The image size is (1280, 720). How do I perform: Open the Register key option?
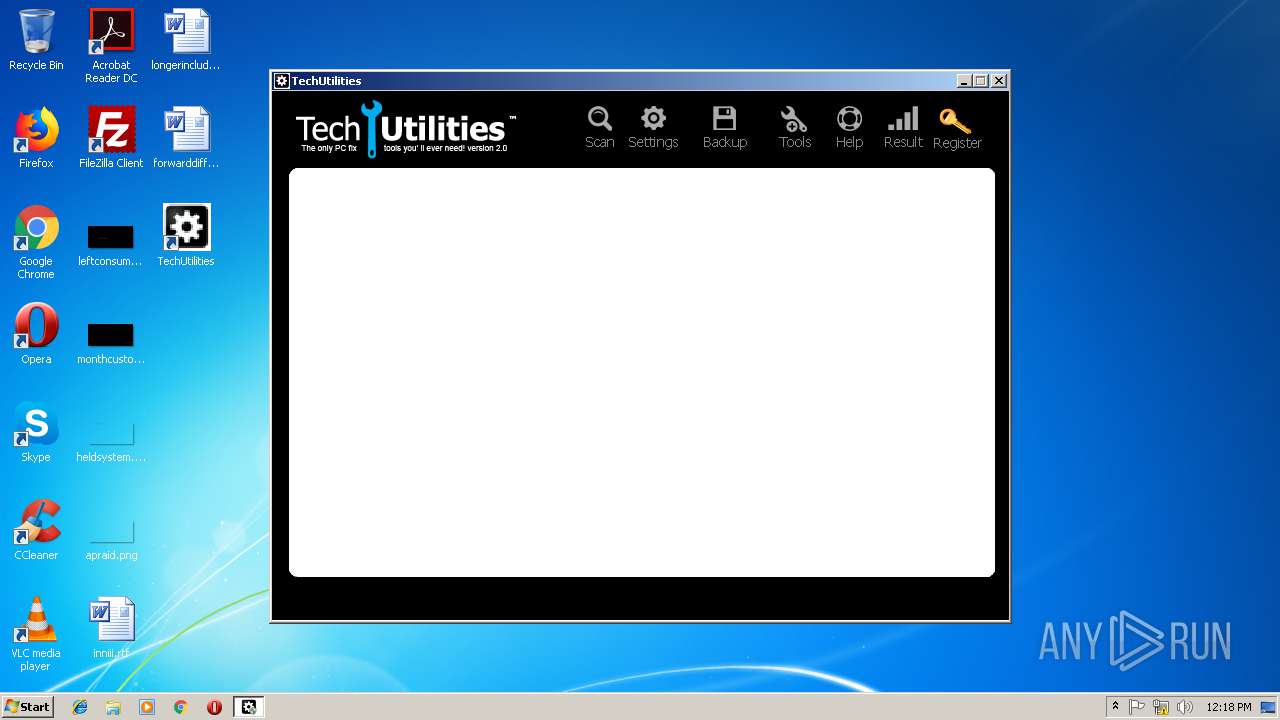(957, 128)
